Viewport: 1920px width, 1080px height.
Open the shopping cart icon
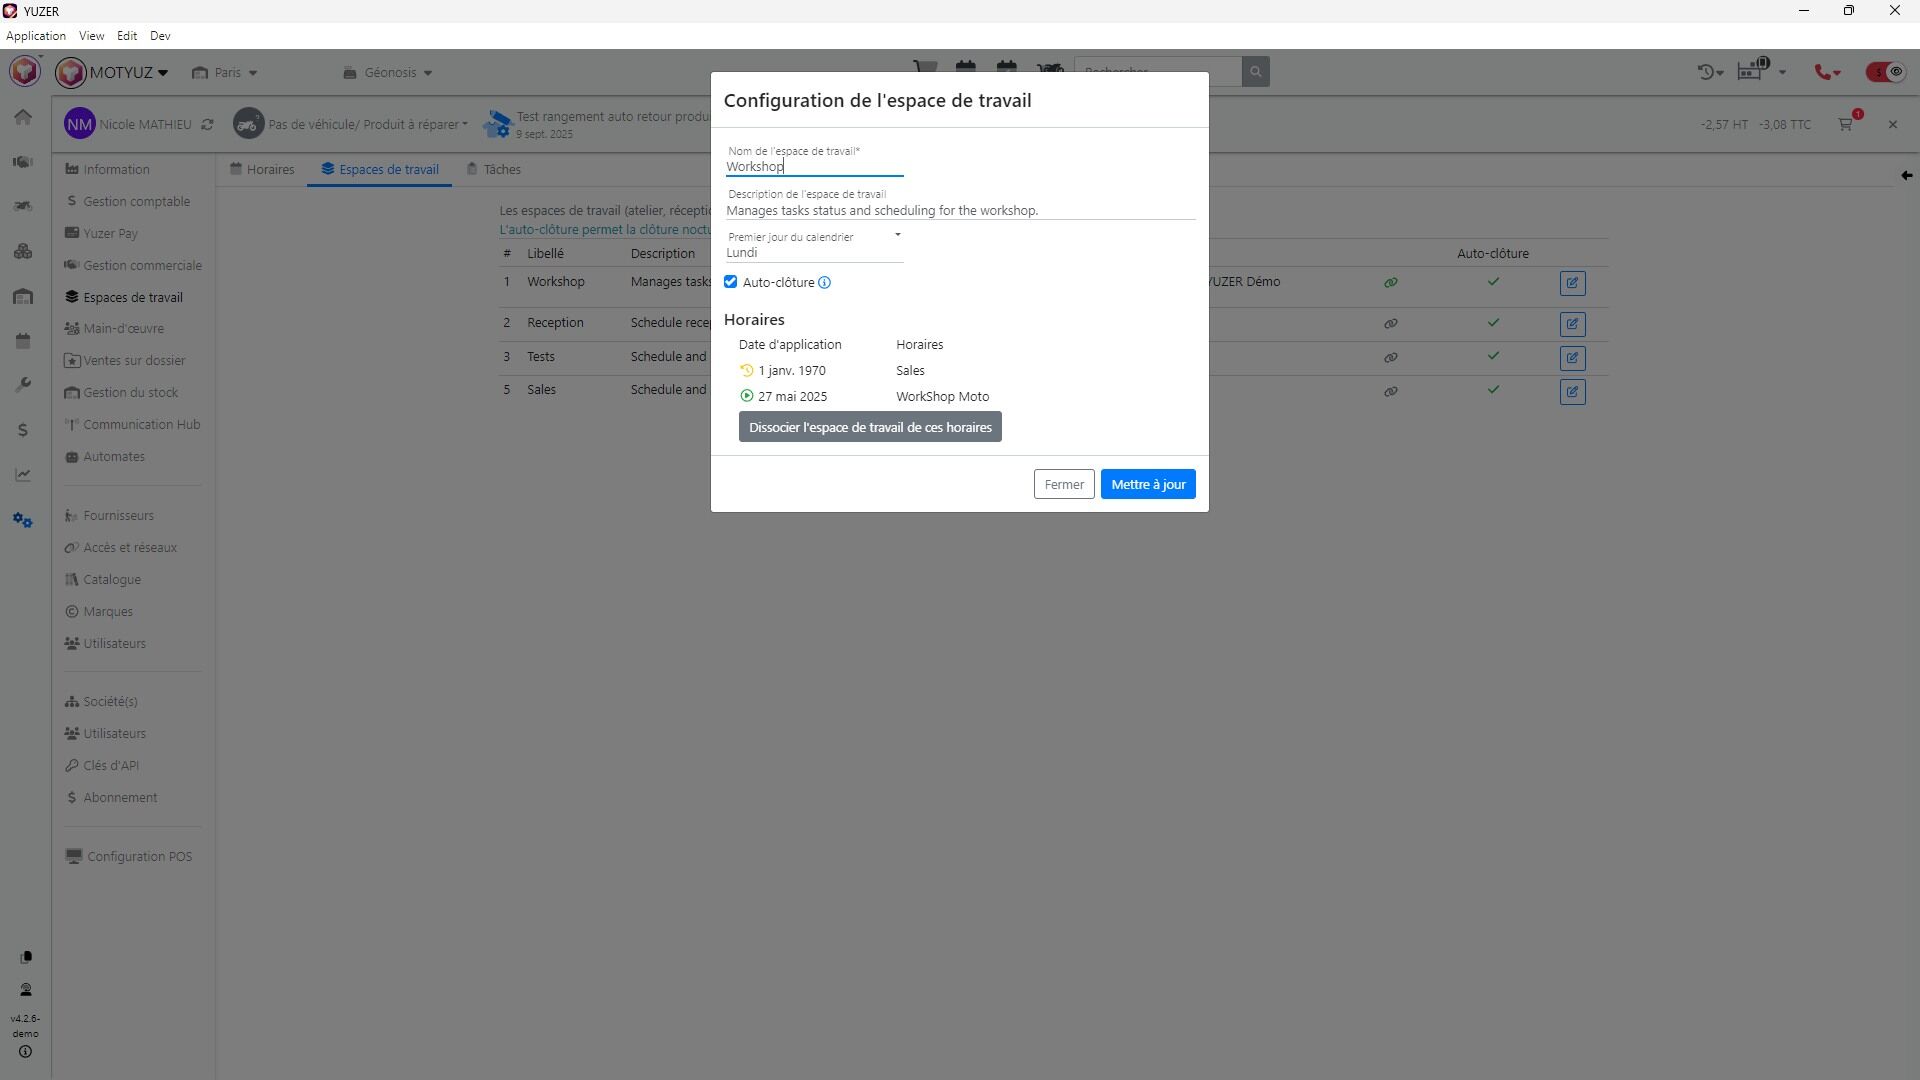click(x=1846, y=125)
